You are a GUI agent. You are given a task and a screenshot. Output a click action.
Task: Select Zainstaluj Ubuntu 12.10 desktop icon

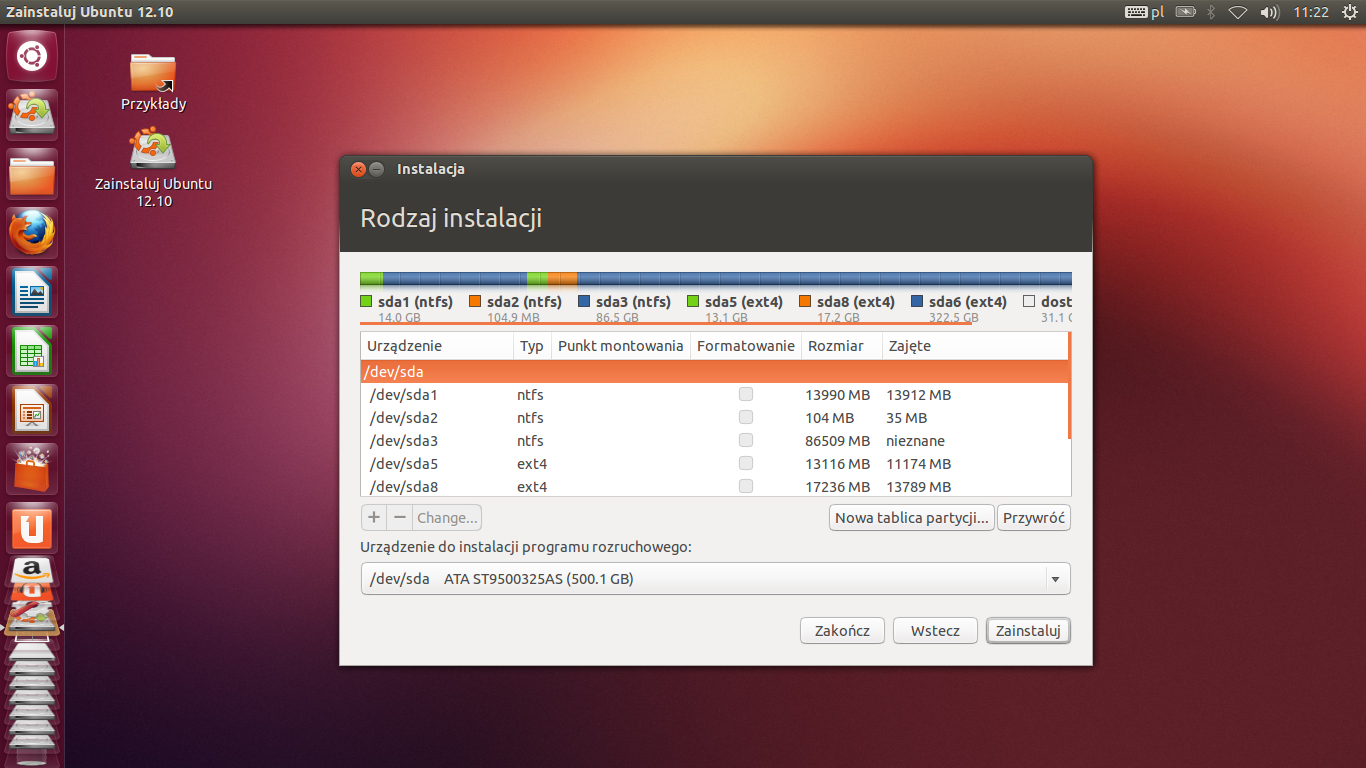click(153, 168)
